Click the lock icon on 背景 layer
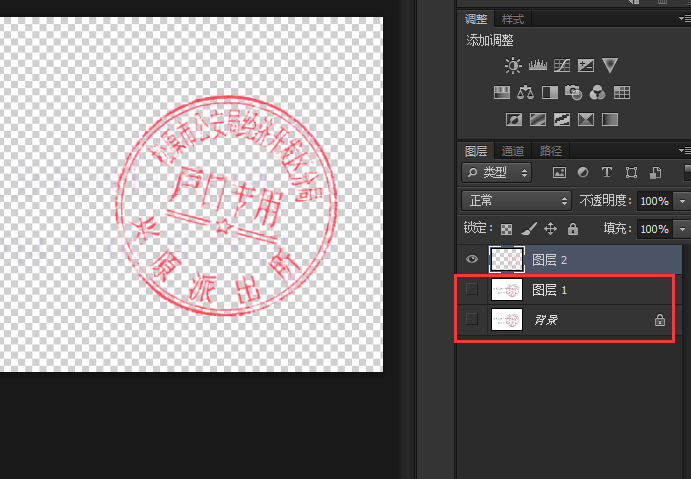Viewport: 691px width, 479px height. click(x=660, y=320)
